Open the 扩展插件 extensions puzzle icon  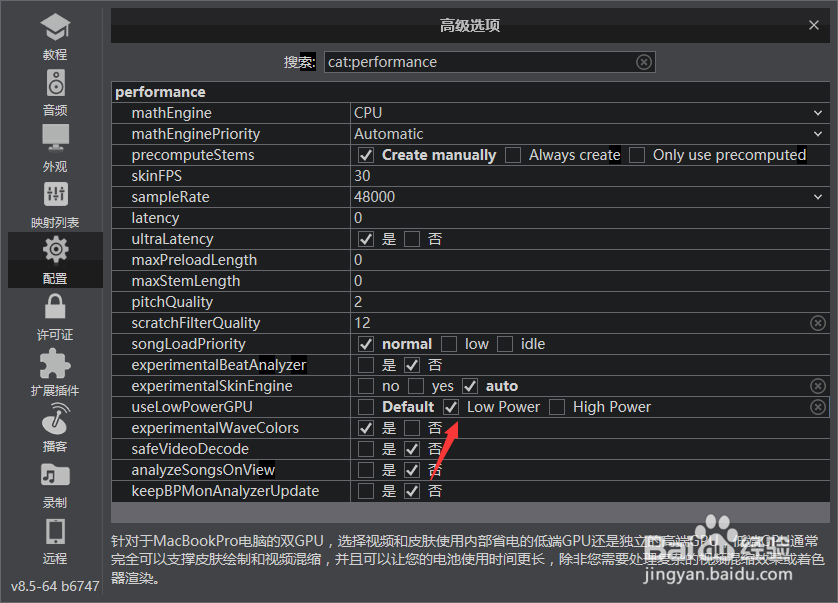pos(55,363)
